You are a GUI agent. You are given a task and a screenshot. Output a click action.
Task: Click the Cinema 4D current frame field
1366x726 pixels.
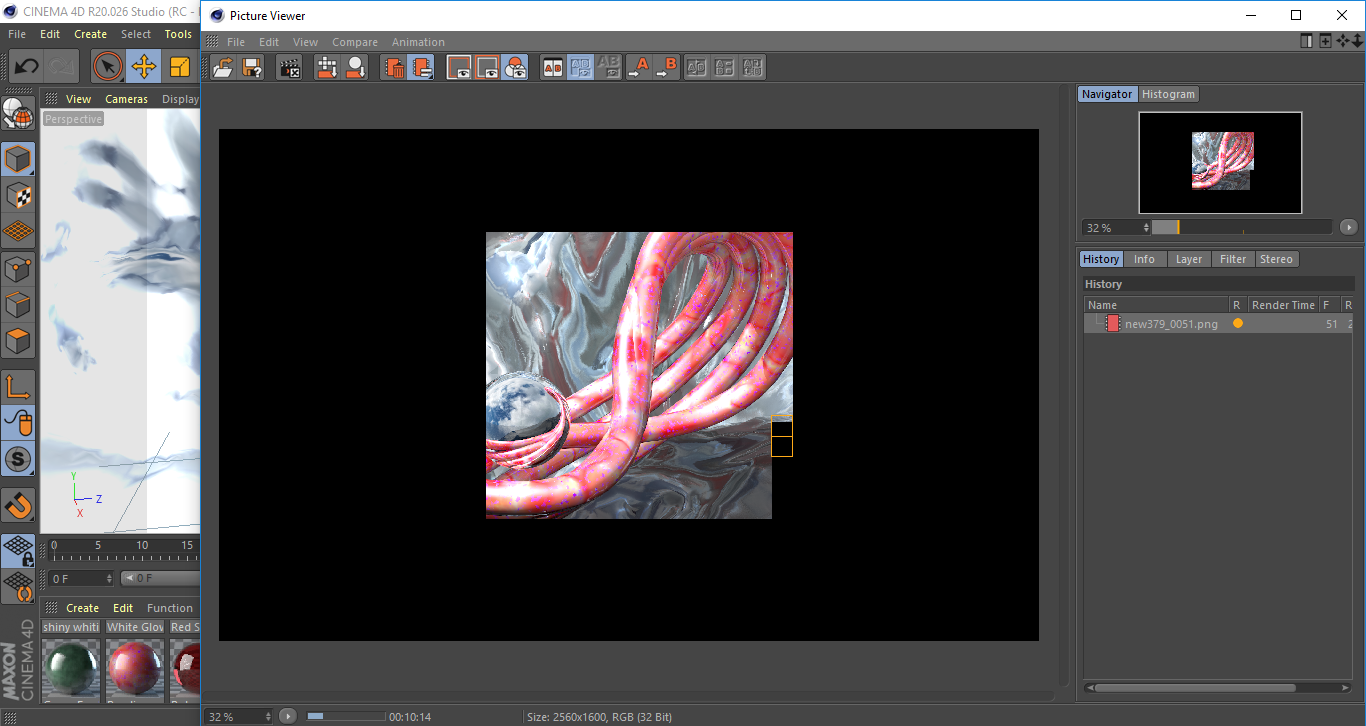click(80, 578)
